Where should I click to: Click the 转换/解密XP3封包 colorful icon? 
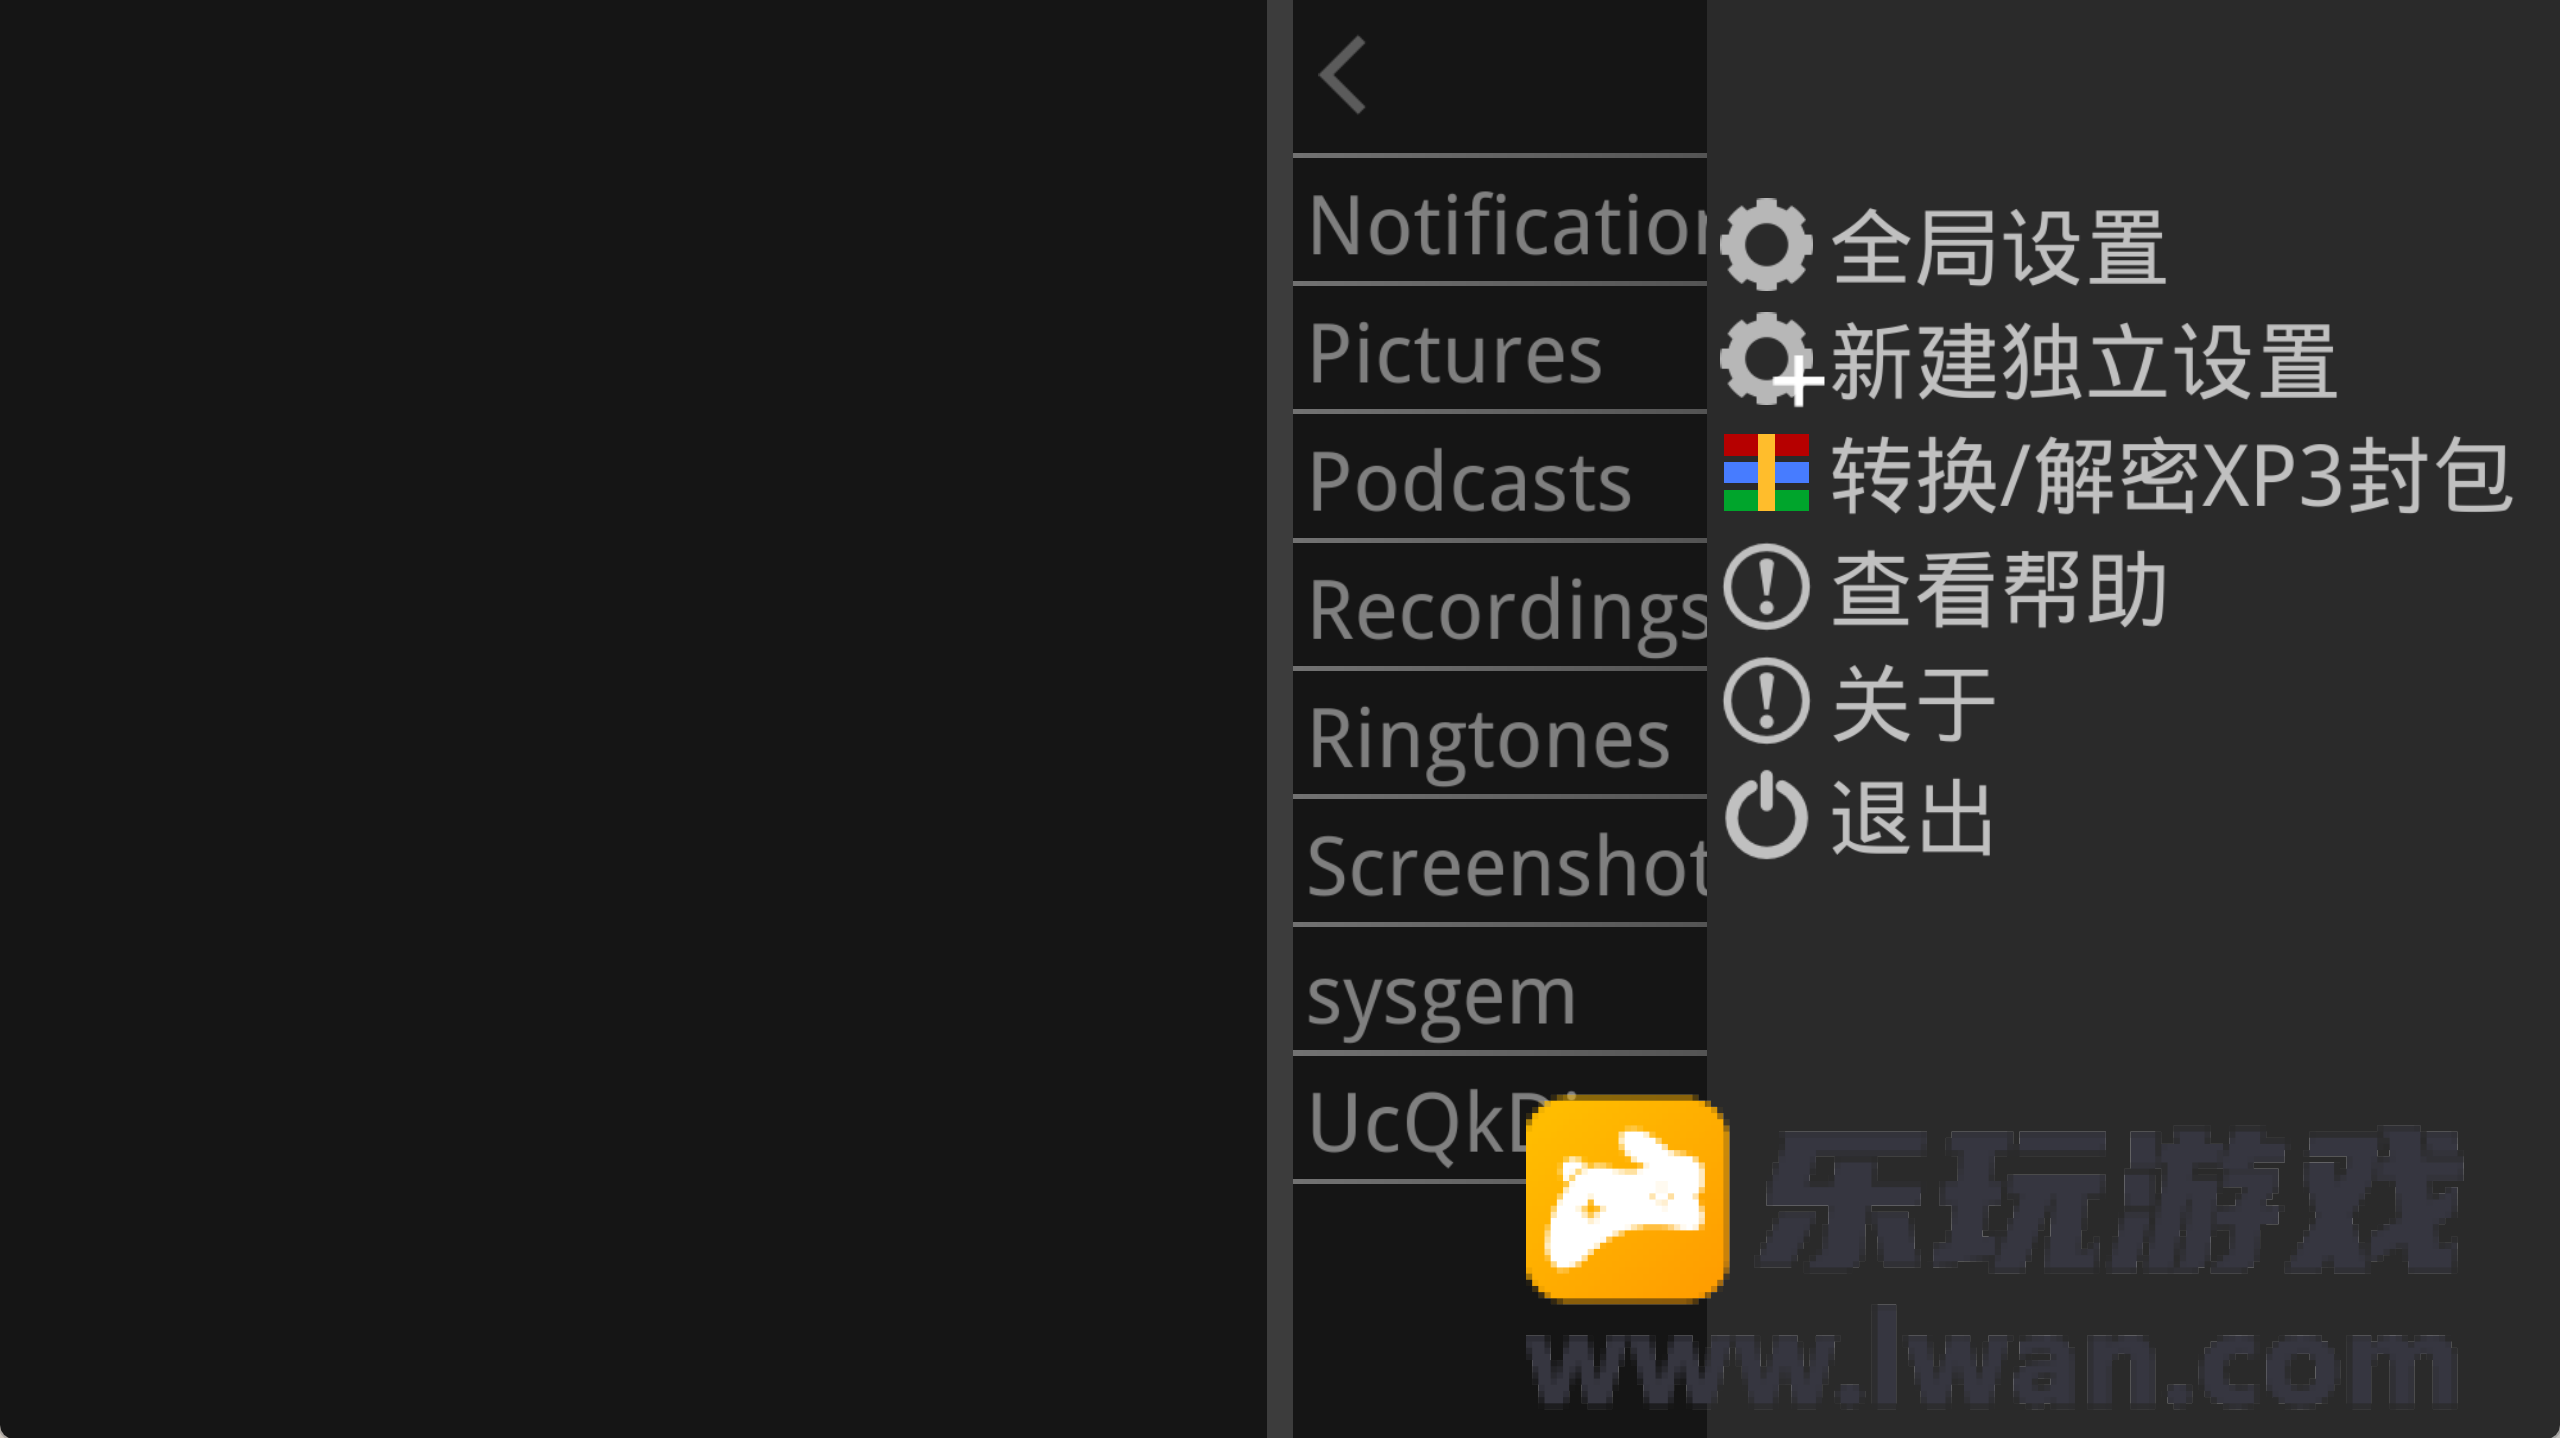tap(1764, 473)
